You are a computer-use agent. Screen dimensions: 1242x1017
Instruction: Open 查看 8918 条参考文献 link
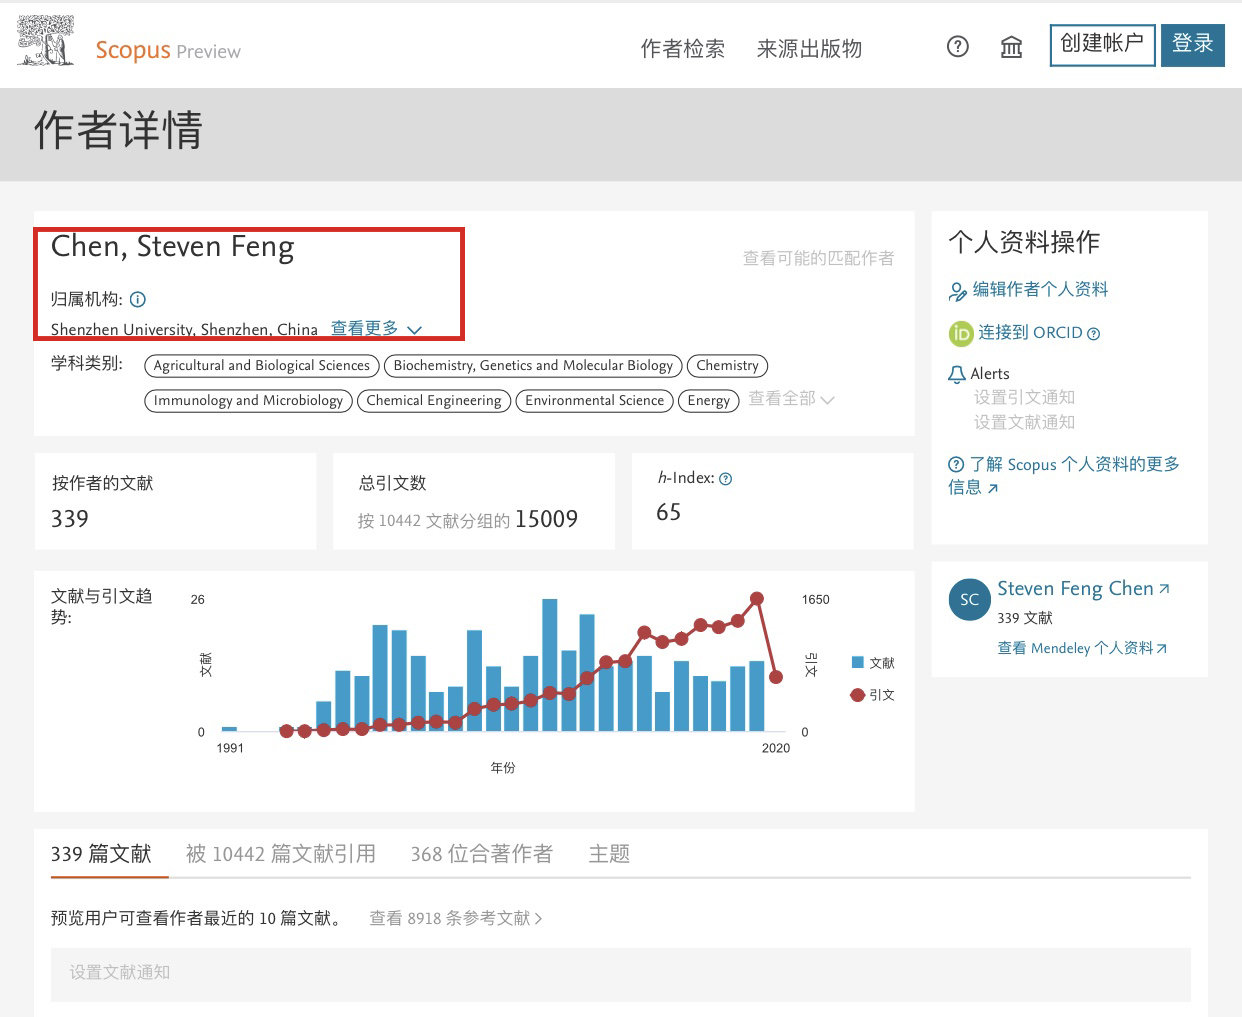[x=455, y=918]
